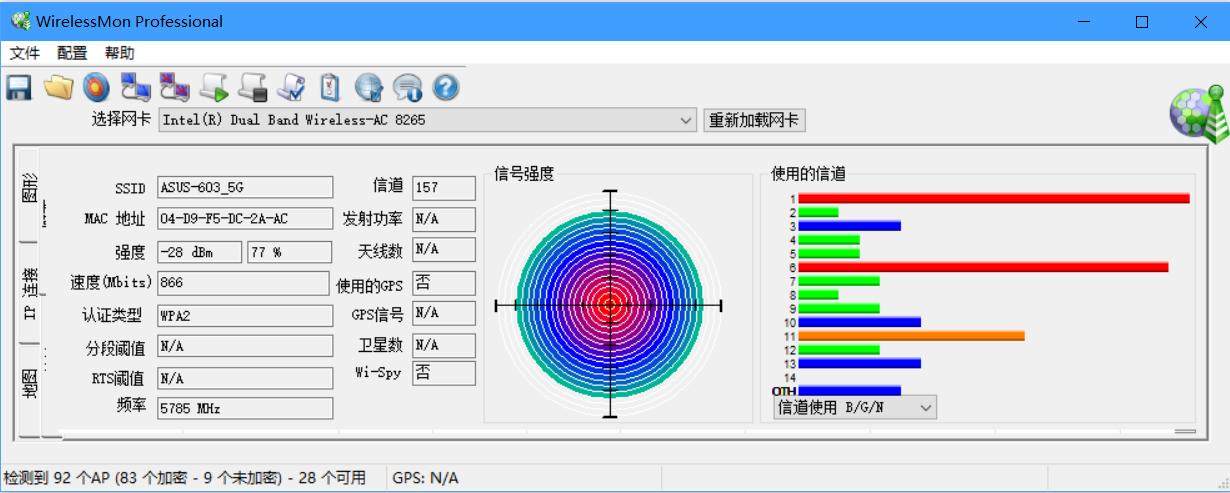The width and height of the screenshot is (1230, 493).
Task: Switch to the IP 连接 side tab
Action: click(x=29, y=293)
